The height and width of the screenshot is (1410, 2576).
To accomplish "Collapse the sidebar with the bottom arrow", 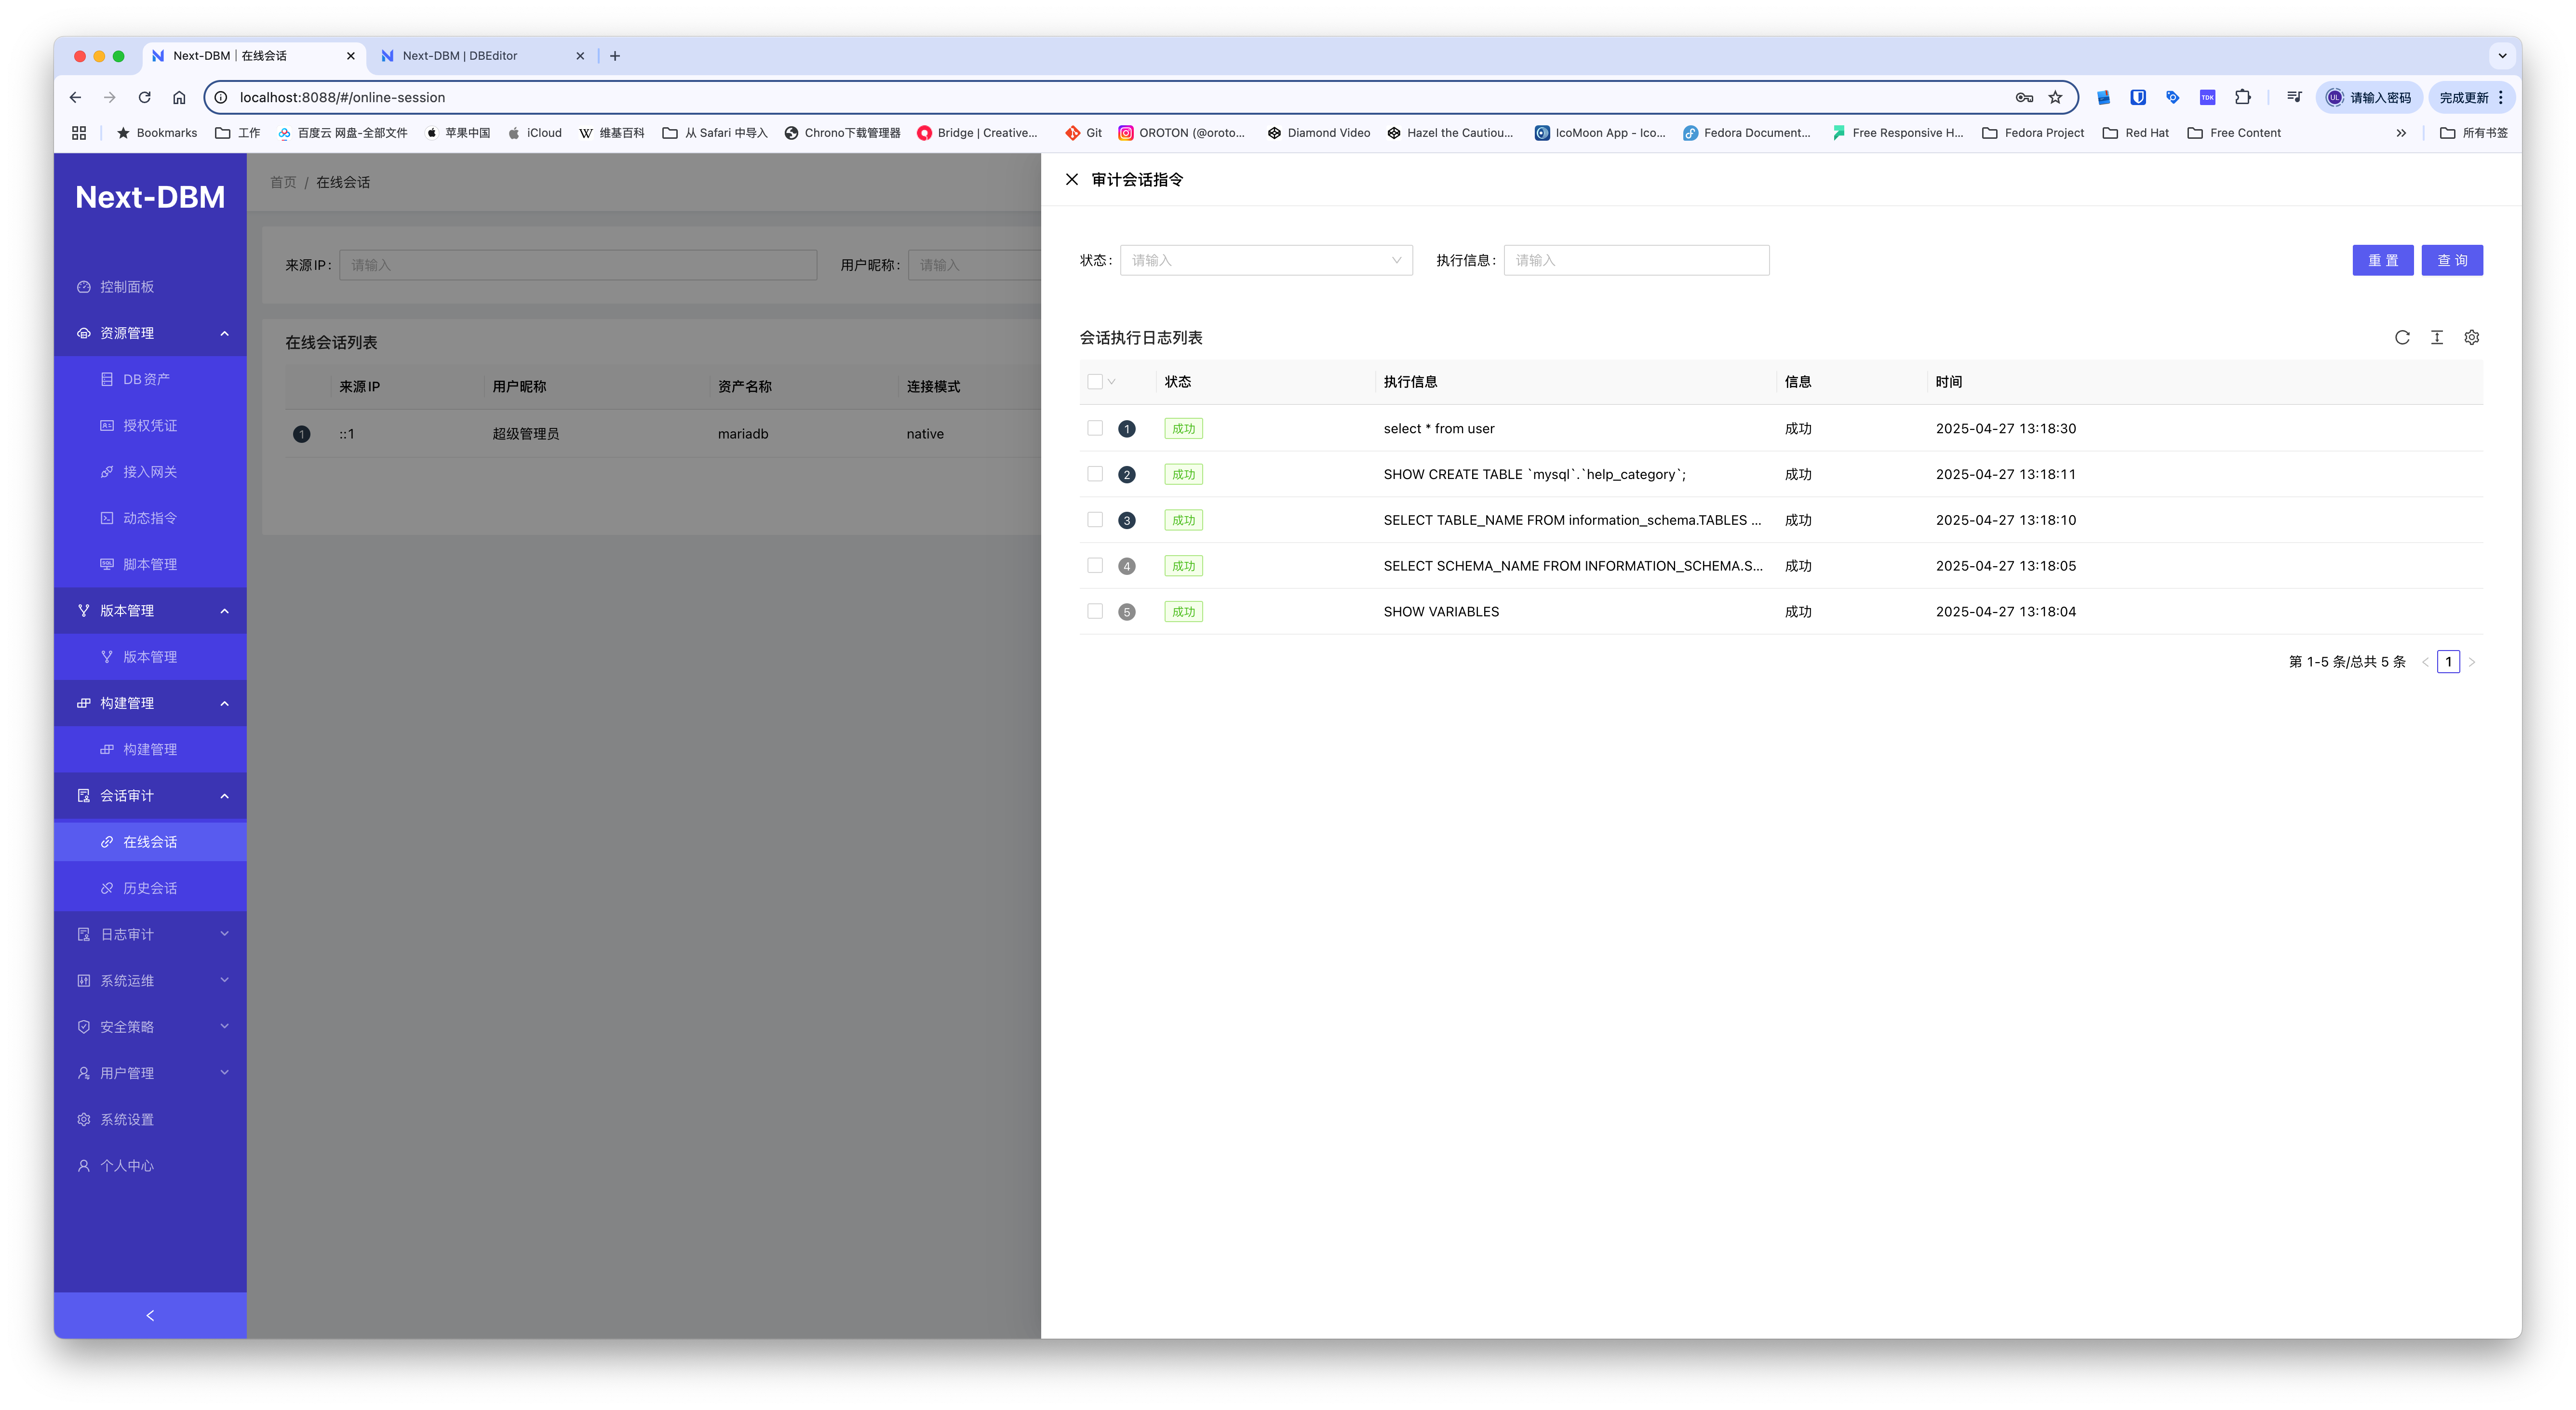I will pos(150,1315).
